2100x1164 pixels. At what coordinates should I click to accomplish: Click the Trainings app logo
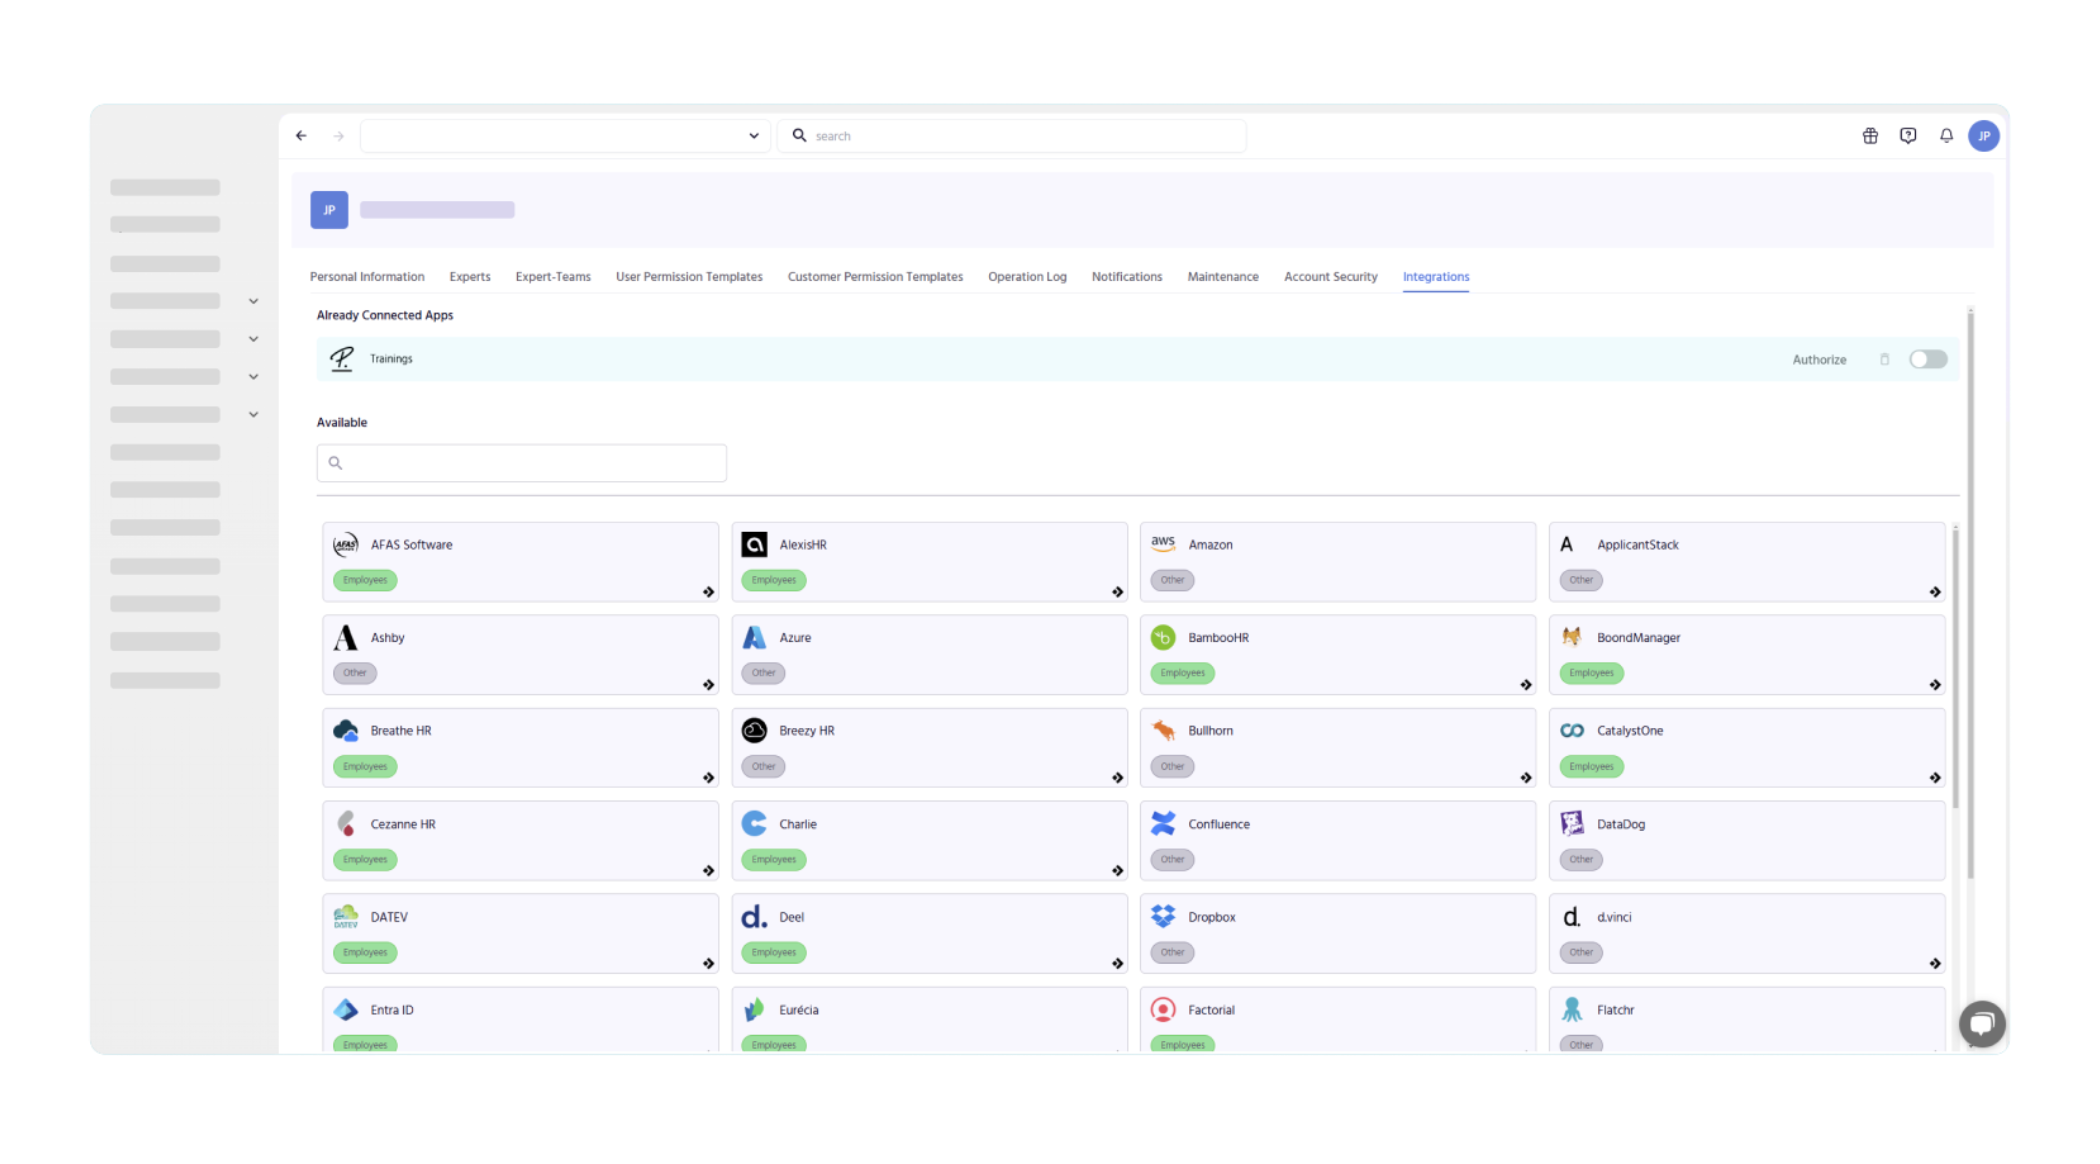point(342,358)
